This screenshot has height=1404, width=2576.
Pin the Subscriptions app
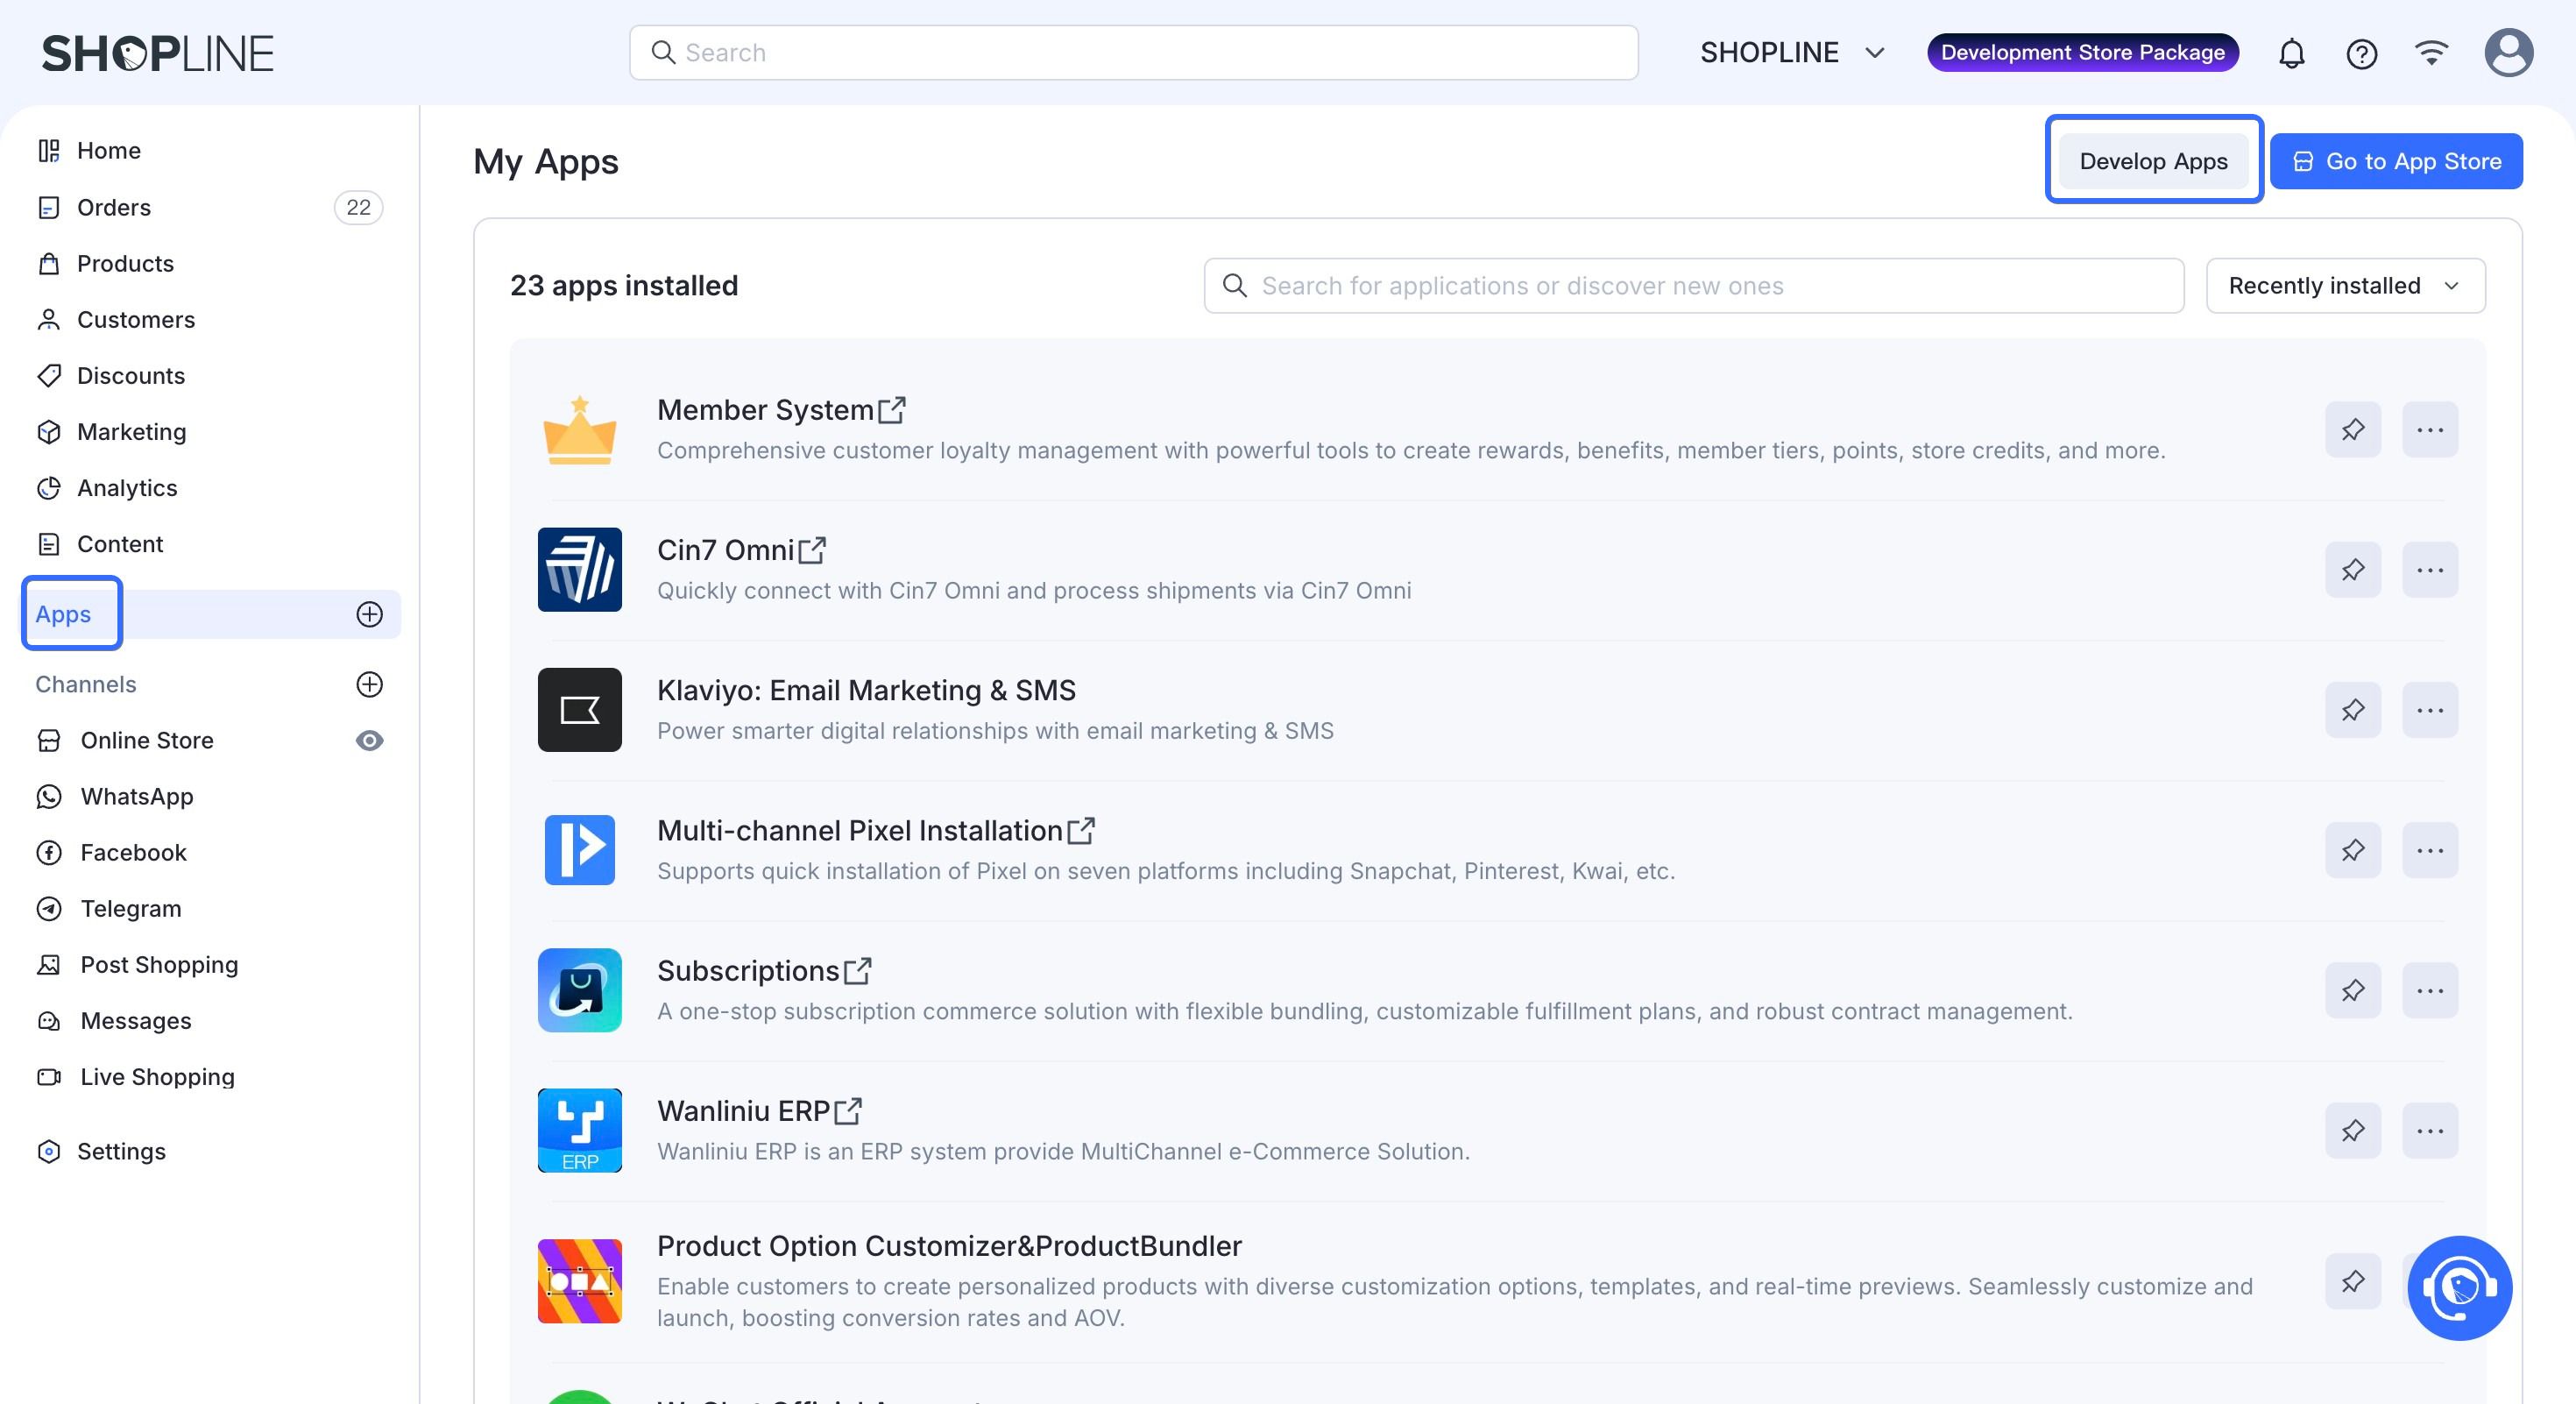(2352, 990)
